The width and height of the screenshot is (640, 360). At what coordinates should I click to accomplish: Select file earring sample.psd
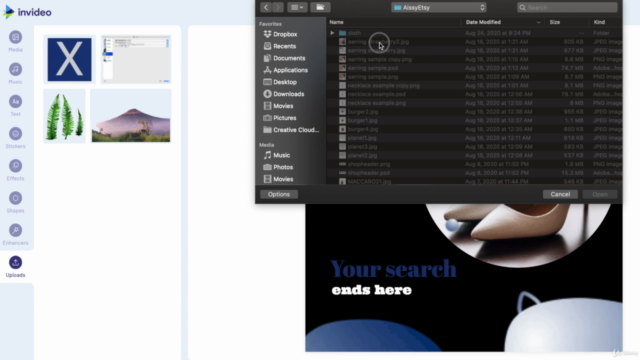(x=475, y=68)
